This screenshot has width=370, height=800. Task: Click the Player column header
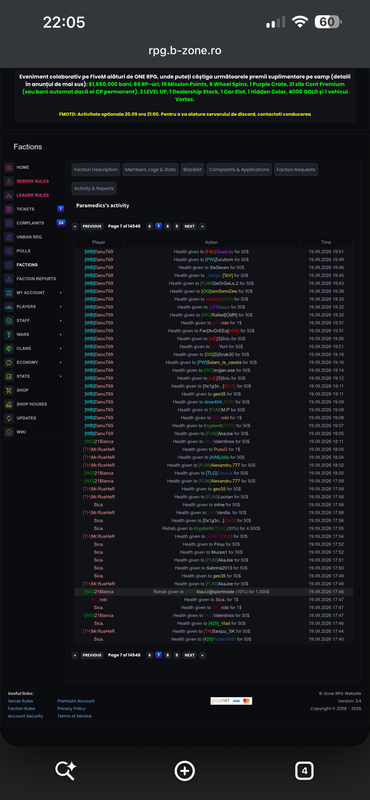pos(99,242)
